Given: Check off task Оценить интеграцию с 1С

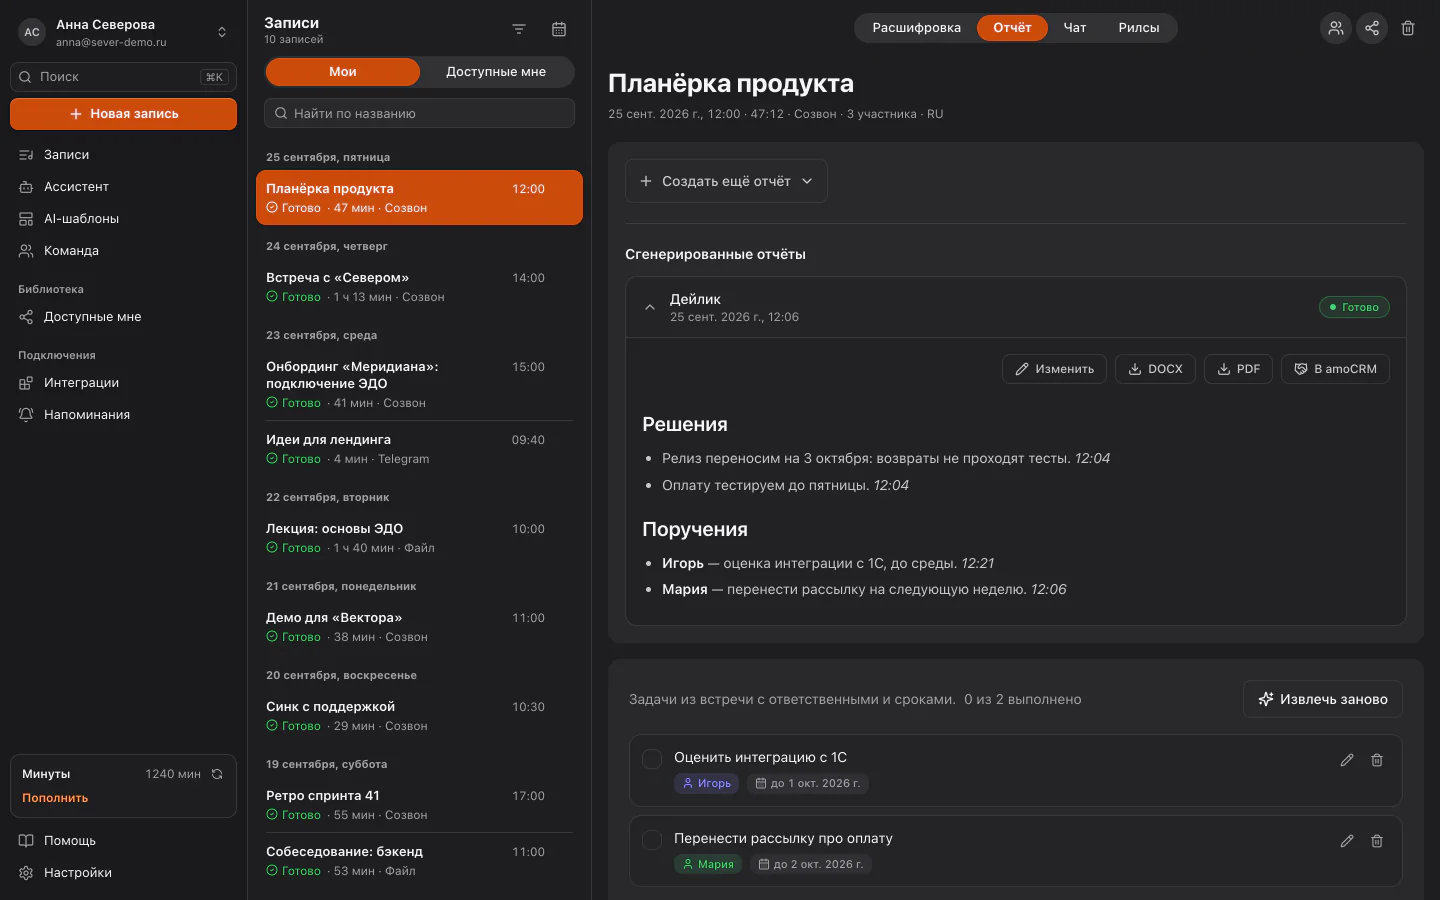Looking at the screenshot, I should [x=652, y=759].
